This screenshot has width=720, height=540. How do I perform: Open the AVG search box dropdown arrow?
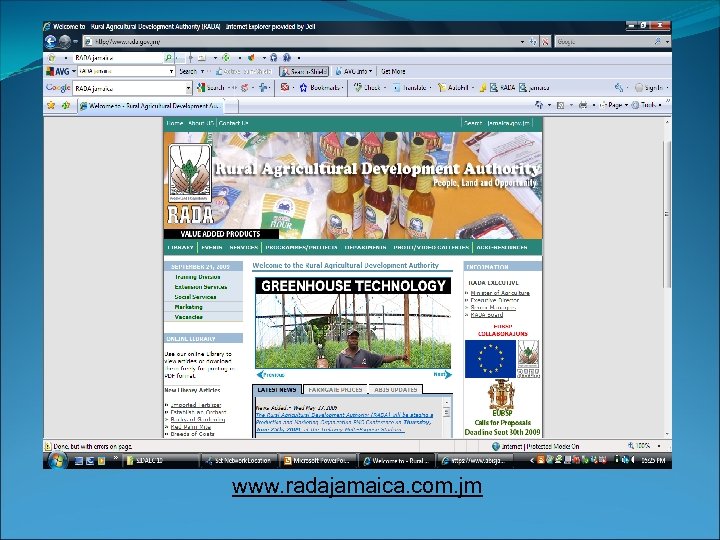(171, 72)
